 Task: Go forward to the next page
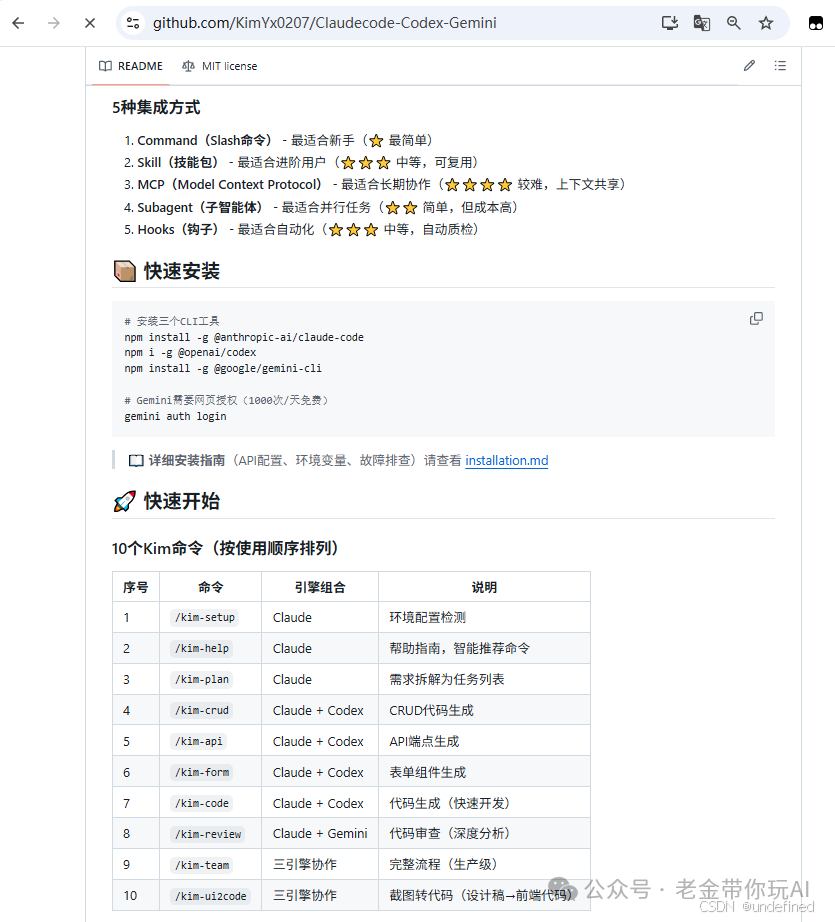[54, 23]
